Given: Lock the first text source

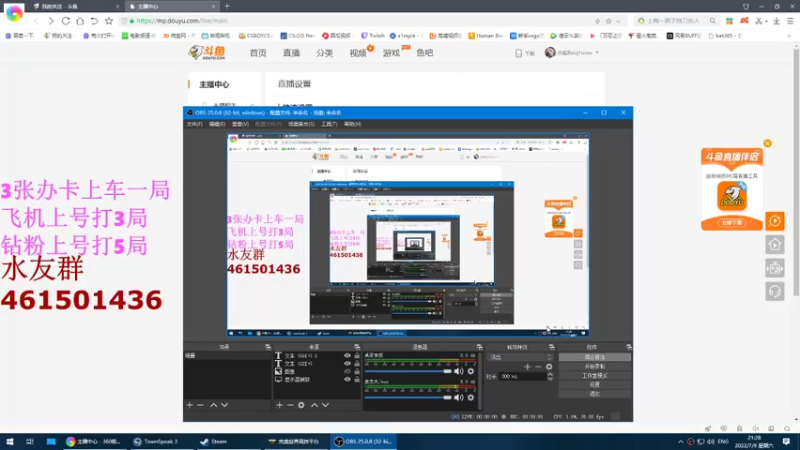Looking at the screenshot, I should pos(357,356).
